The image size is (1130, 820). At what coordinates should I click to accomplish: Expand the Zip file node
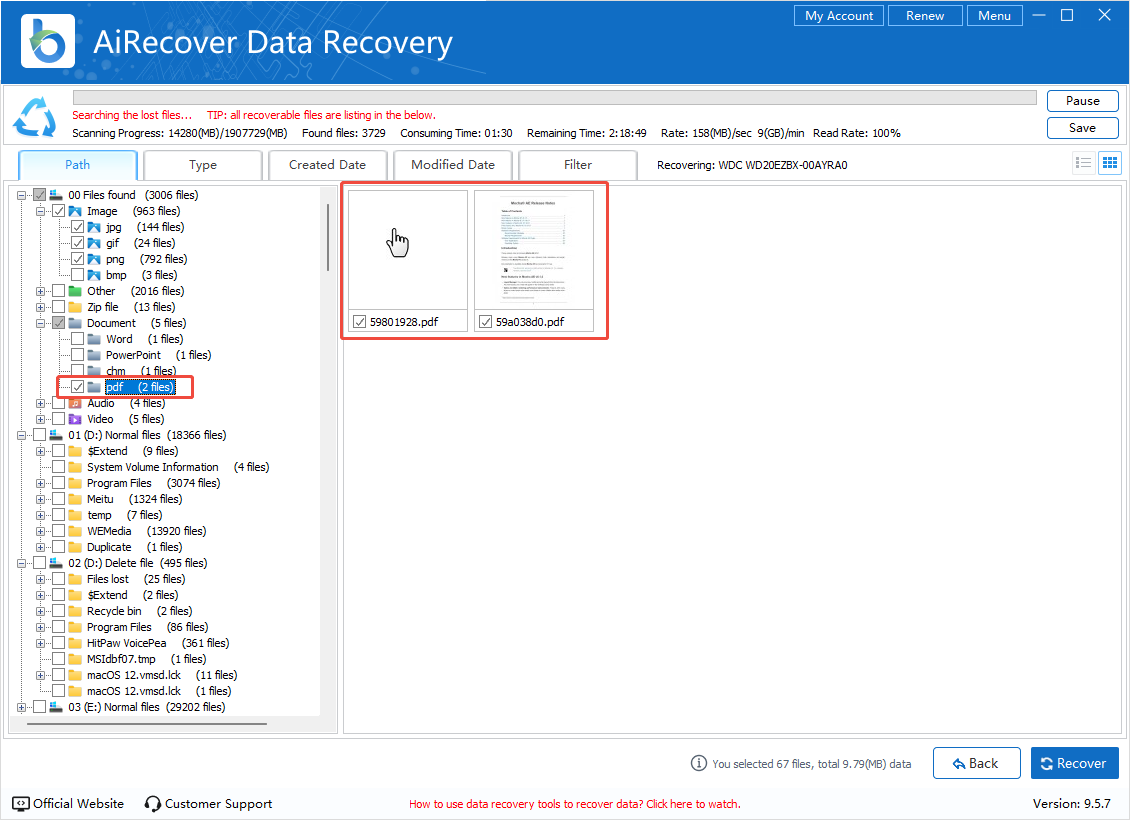tap(41, 307)
